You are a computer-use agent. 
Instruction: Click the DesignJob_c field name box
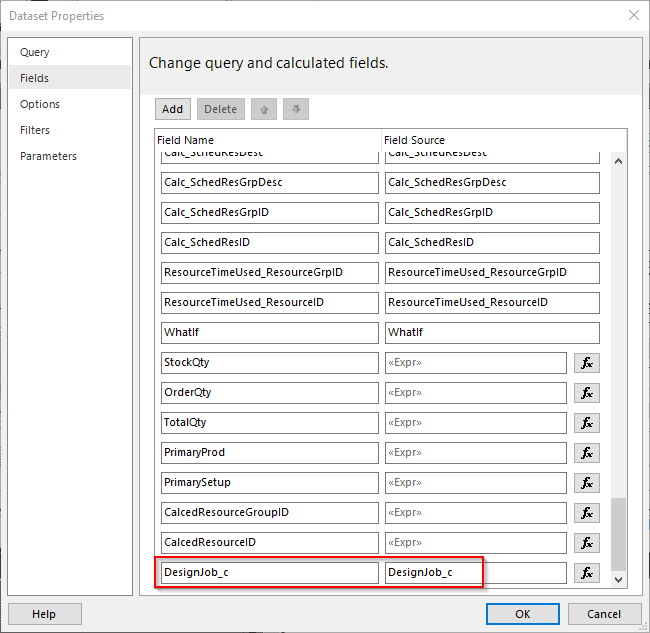pyautogui.click(x=269, y=573)
